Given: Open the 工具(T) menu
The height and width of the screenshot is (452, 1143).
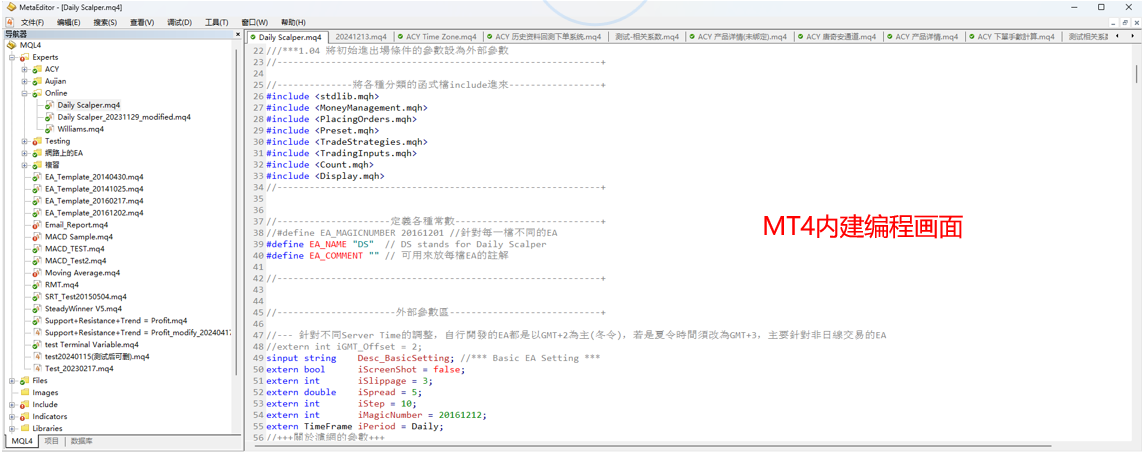Looking at the screenshot, I should [216, 22].
